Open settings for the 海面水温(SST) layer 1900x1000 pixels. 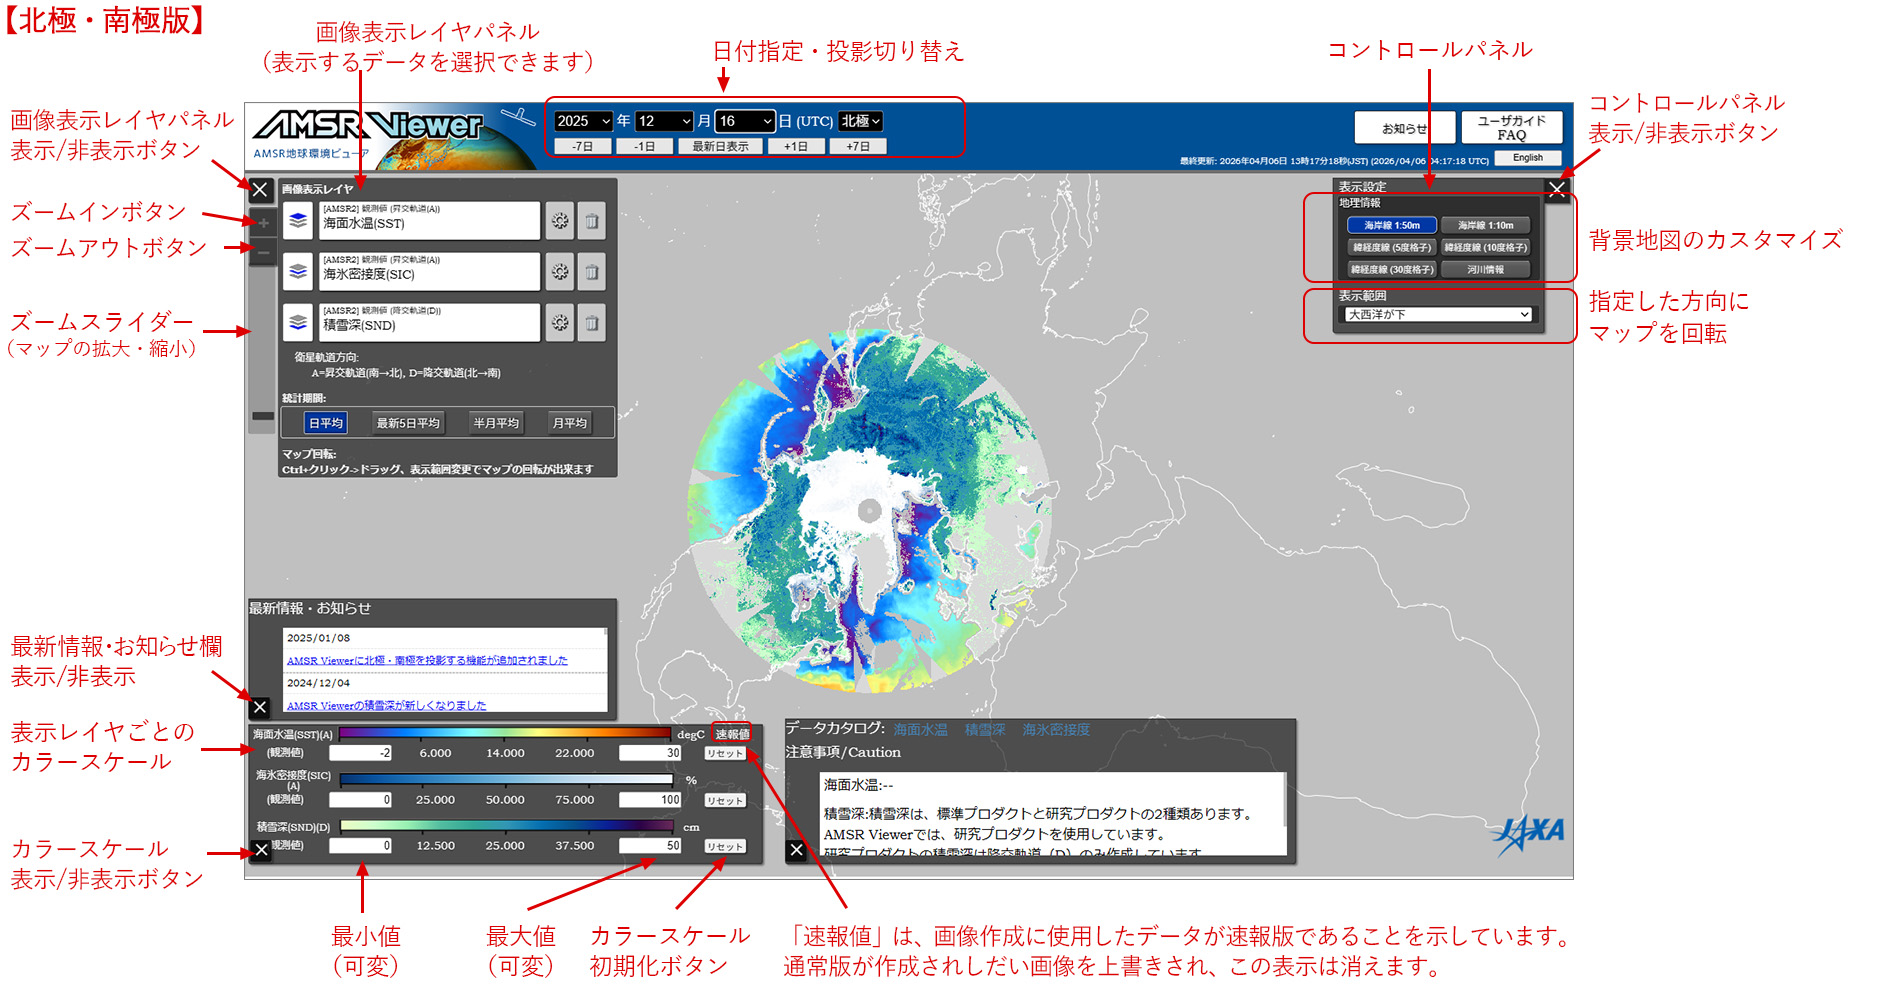(560, 220)
